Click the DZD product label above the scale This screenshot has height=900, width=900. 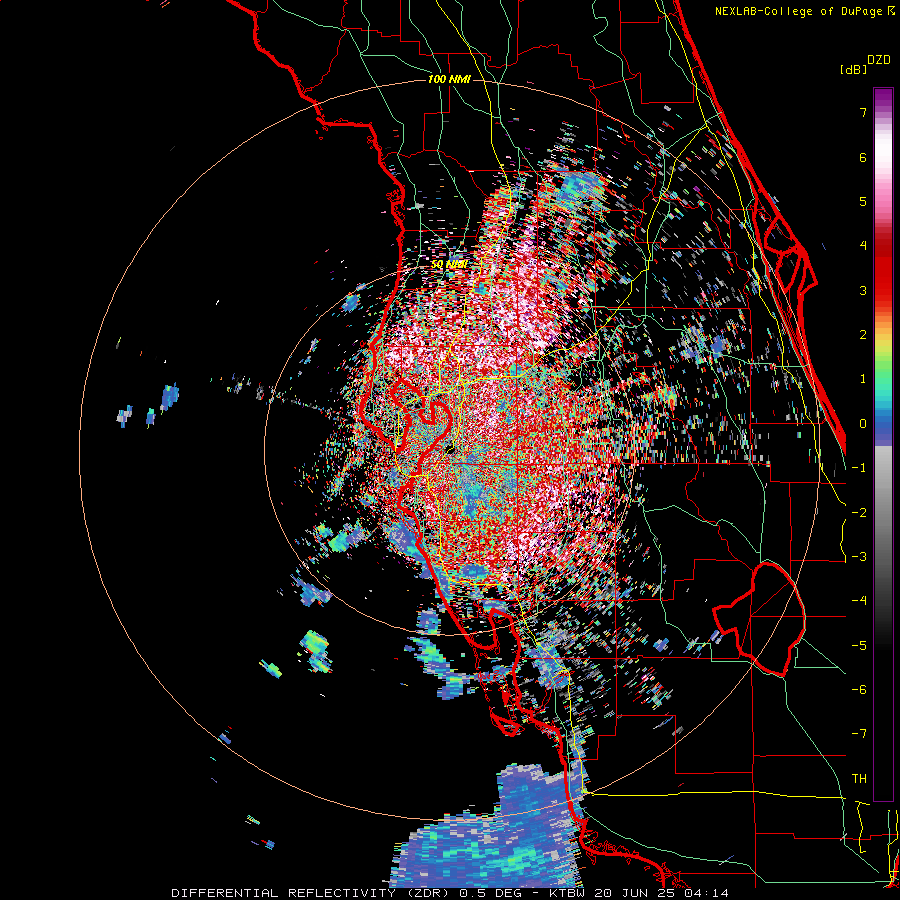879,60
